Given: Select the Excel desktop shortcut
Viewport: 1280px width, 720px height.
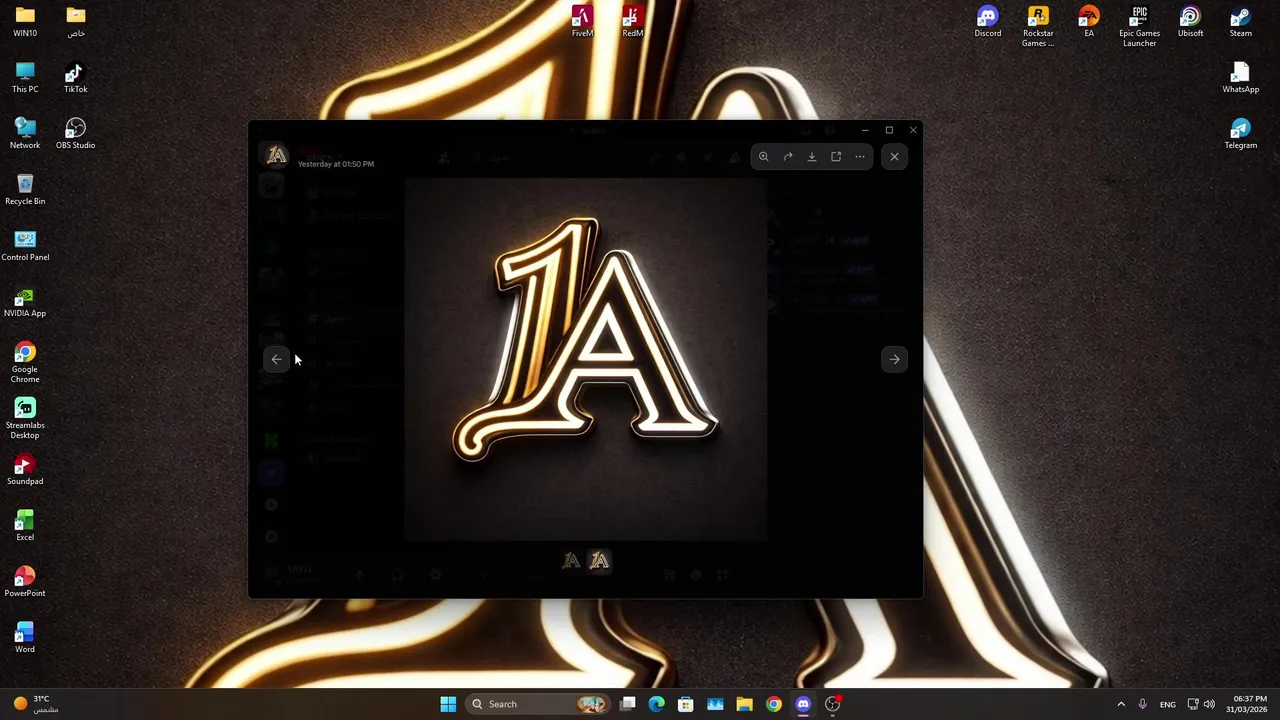Looking at the screenshot, I should pos(25,525).
